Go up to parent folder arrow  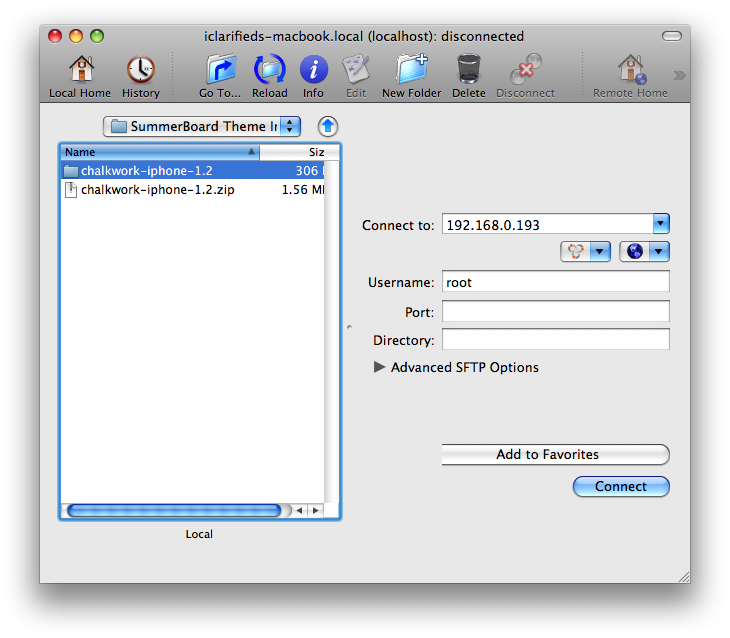(x=328, y=127)
